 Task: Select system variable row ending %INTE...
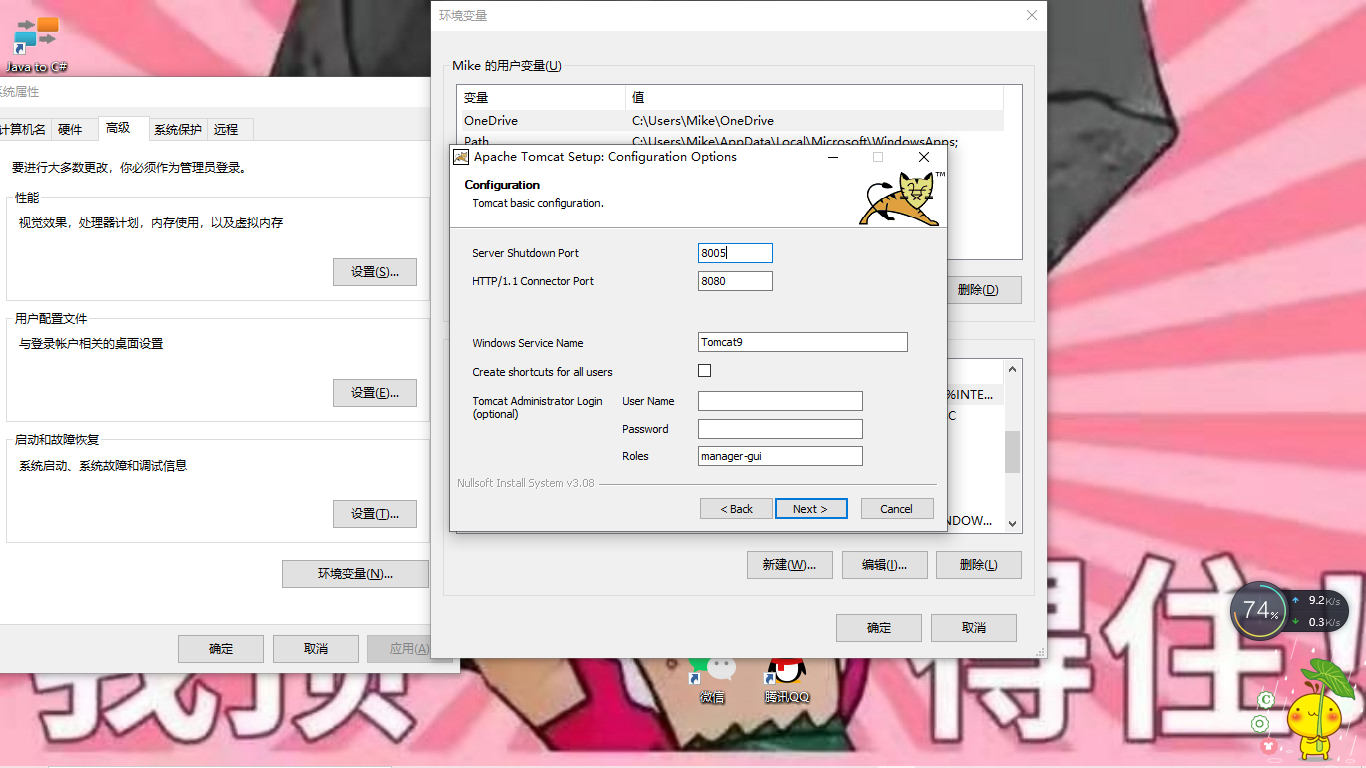point(975,395)
